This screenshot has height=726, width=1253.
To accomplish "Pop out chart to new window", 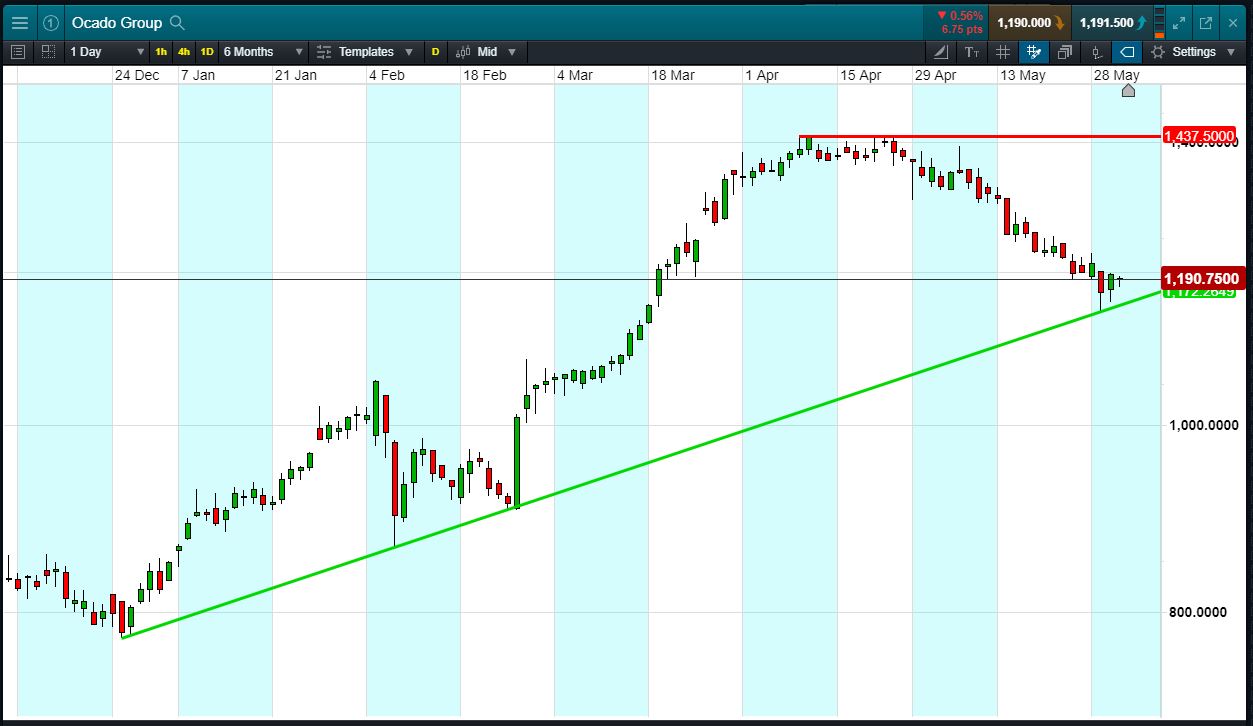I will pyautogui.click(x=1206, y=22).
